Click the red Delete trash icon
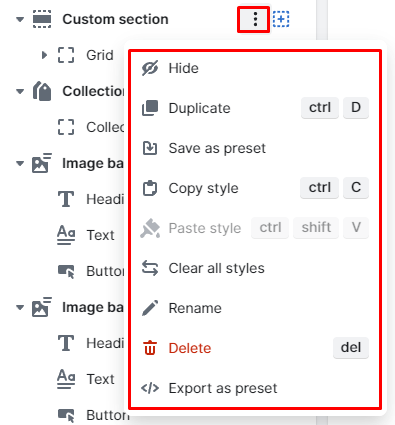Screen dimensions: 395x425 point(150,348)
